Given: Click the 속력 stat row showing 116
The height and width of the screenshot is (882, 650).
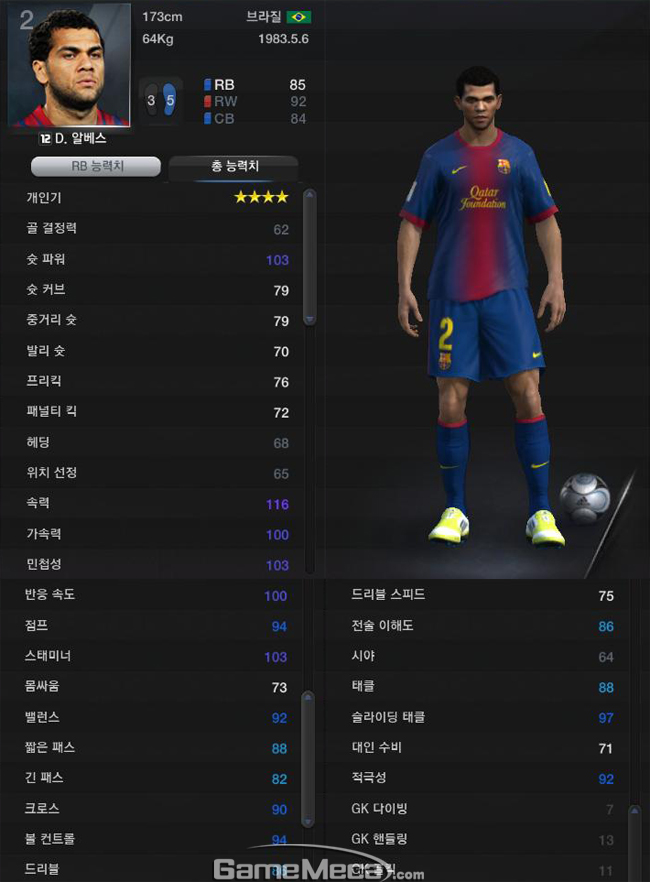Looking at the screenshot, I should (x=152, y=504).
